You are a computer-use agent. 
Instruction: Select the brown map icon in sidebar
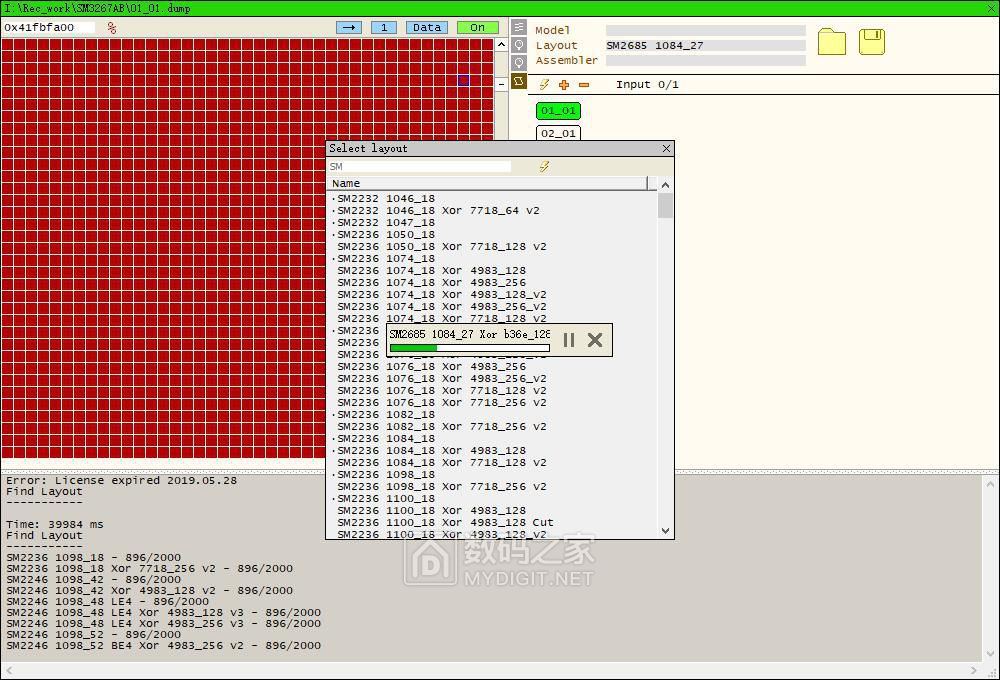pos(519,81)
